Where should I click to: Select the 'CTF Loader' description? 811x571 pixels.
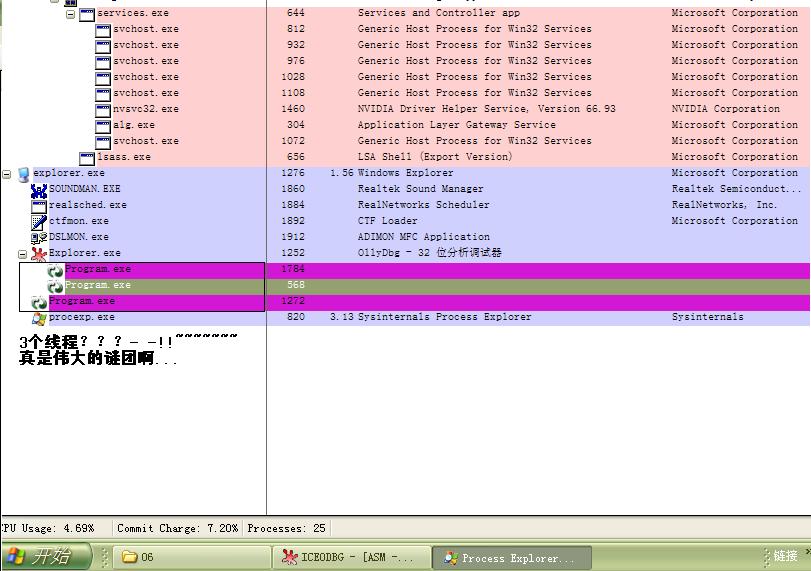tap(387, 221)
